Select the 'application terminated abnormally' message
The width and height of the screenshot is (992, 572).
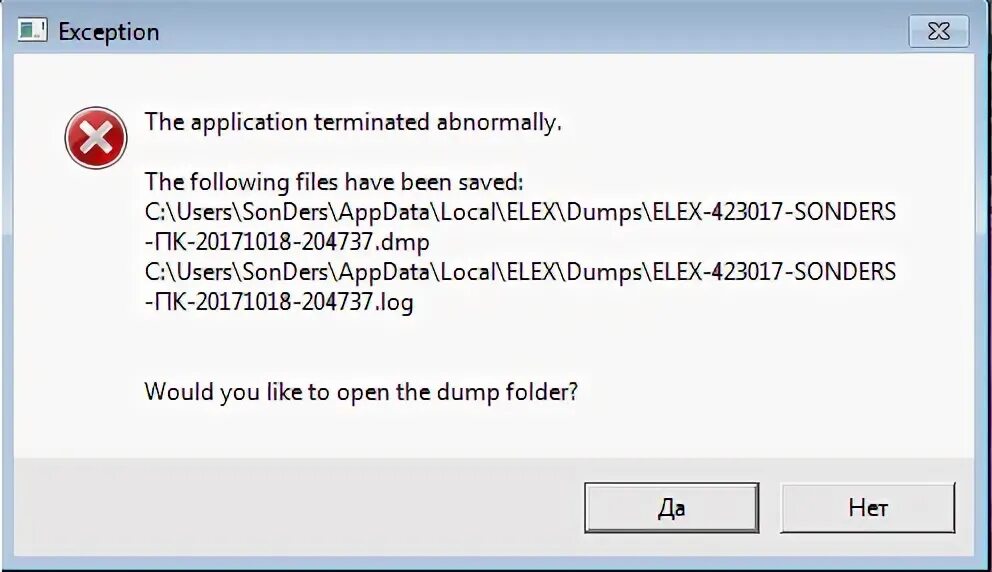(x=353, y=122)
